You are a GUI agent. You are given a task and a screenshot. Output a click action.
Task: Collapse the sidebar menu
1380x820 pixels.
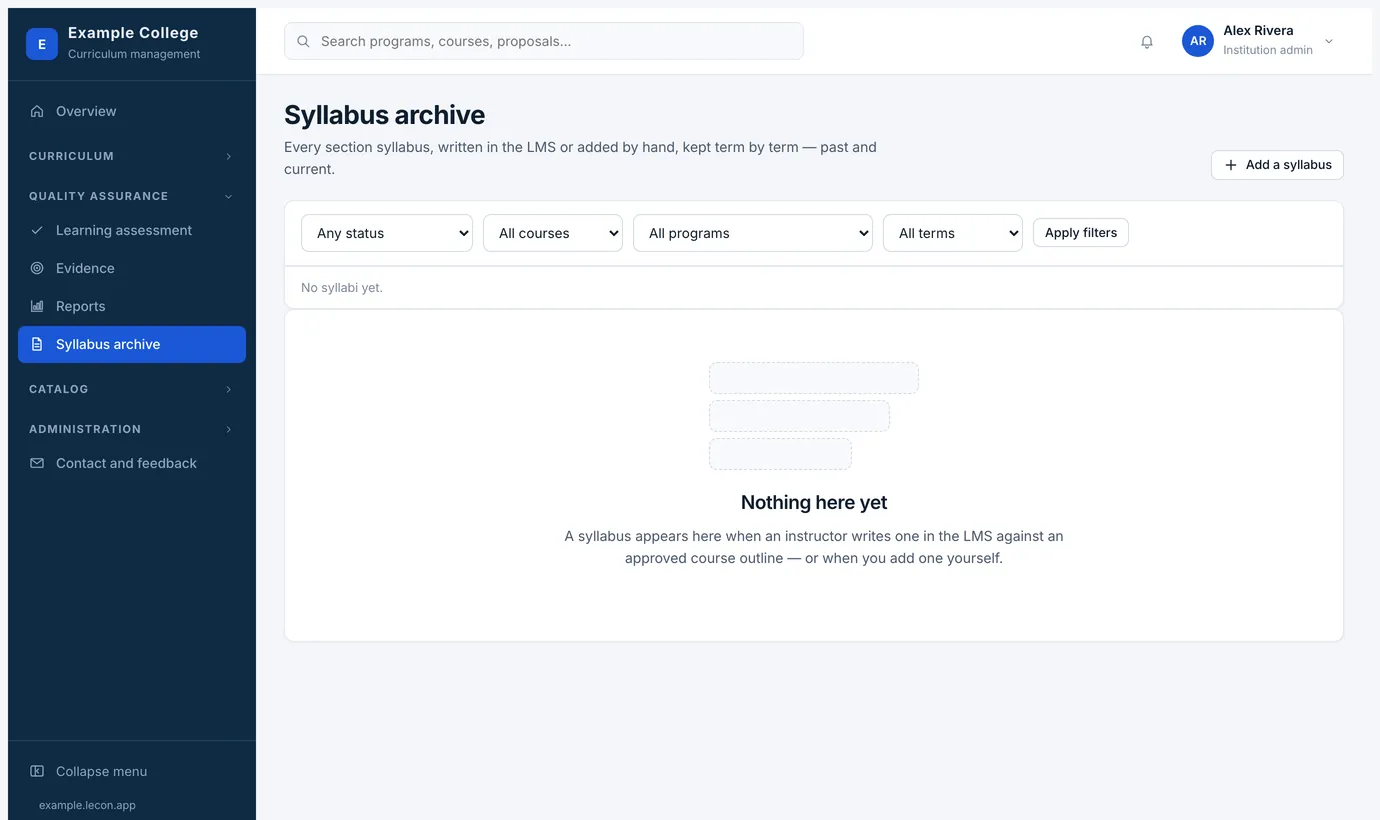tap(132, 771)
